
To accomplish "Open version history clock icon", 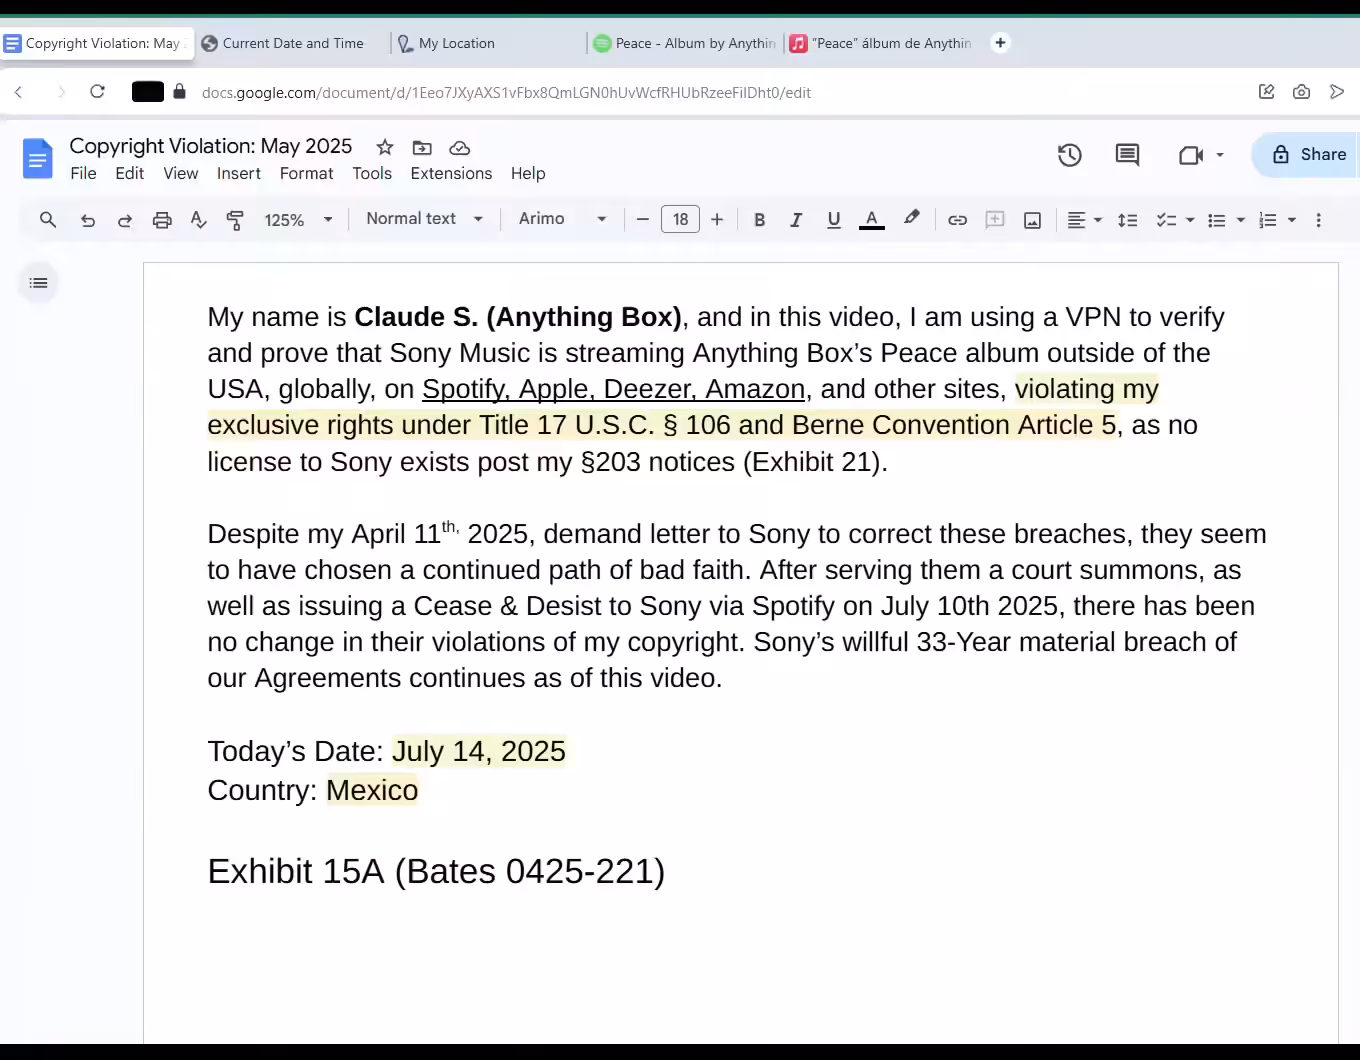I will [x=1070, y=155].
